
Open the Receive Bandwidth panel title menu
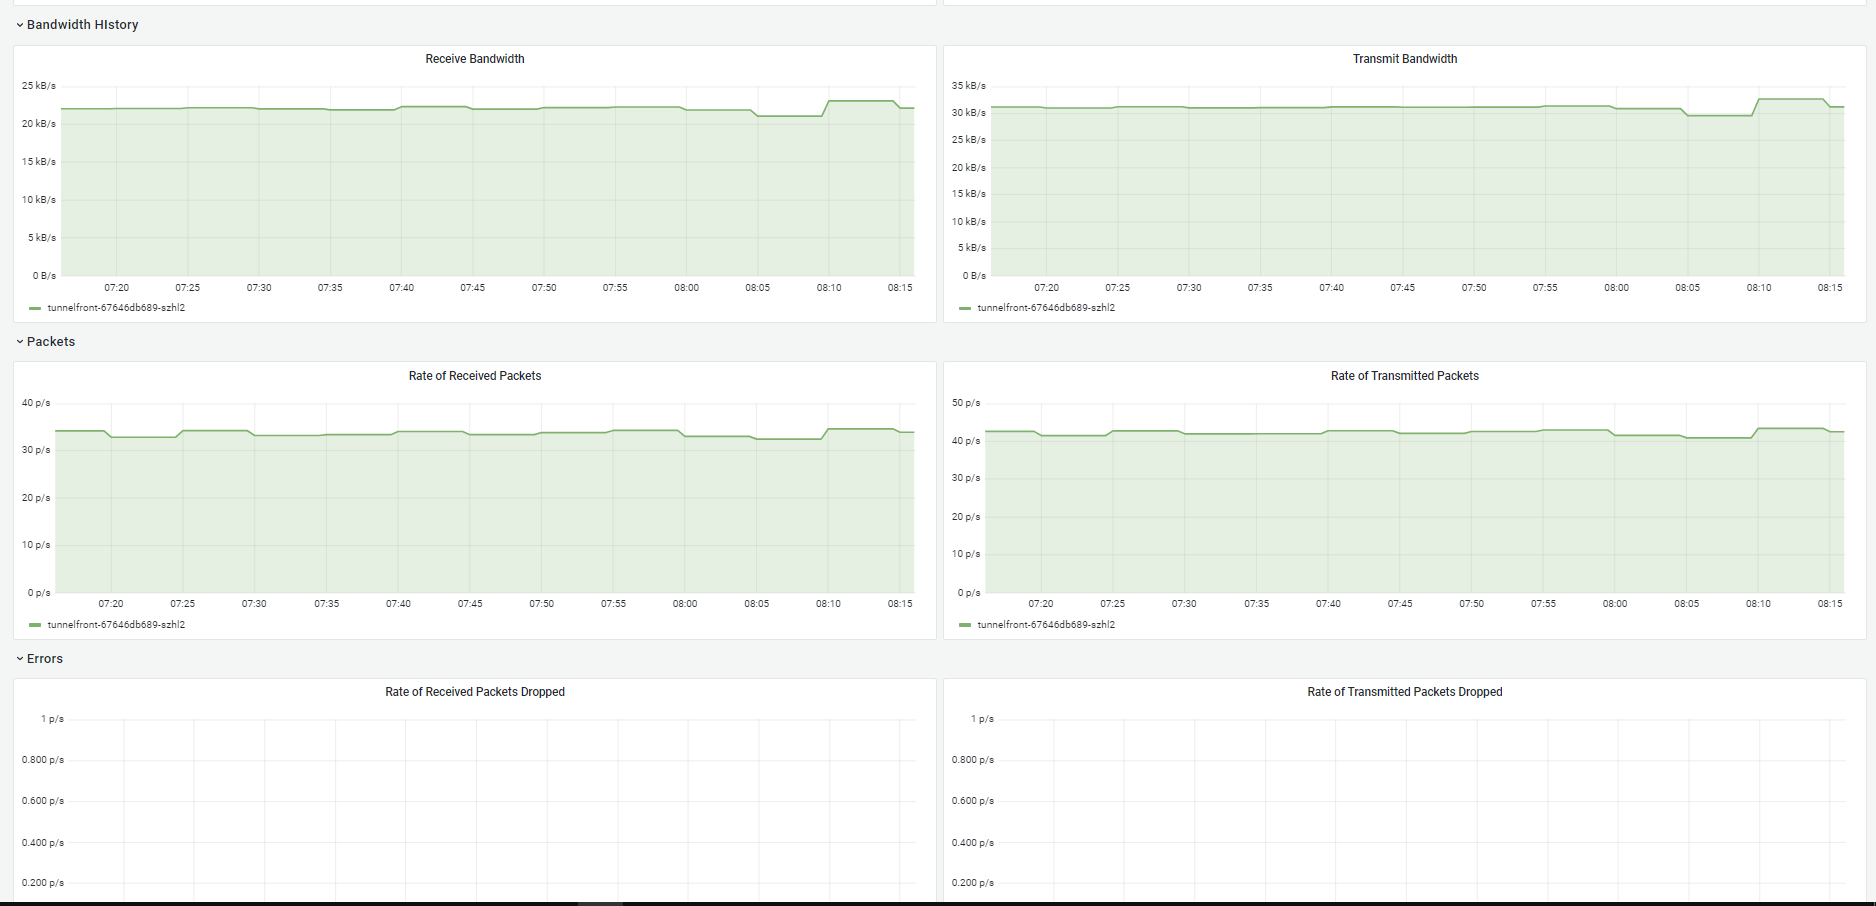(x=475, y=59)
